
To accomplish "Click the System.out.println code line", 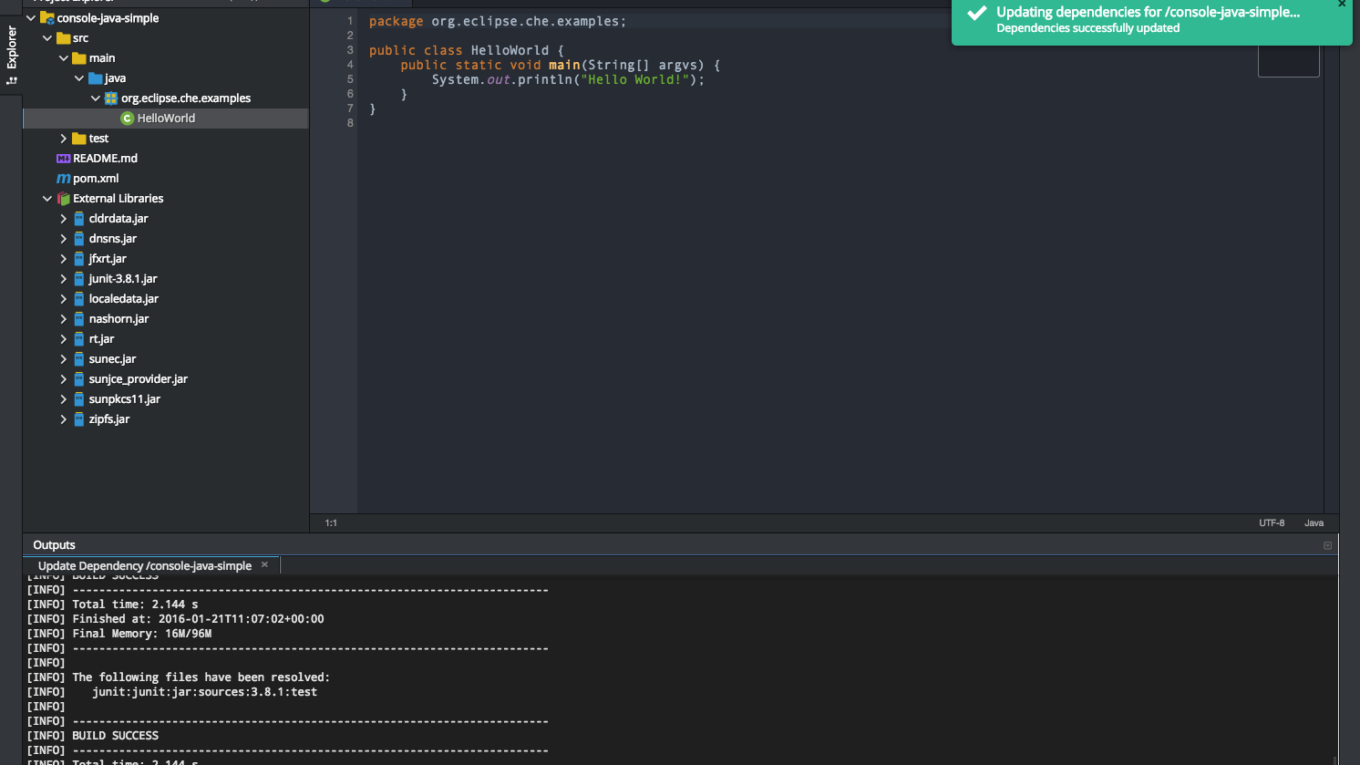I will [x=568, y=79].
